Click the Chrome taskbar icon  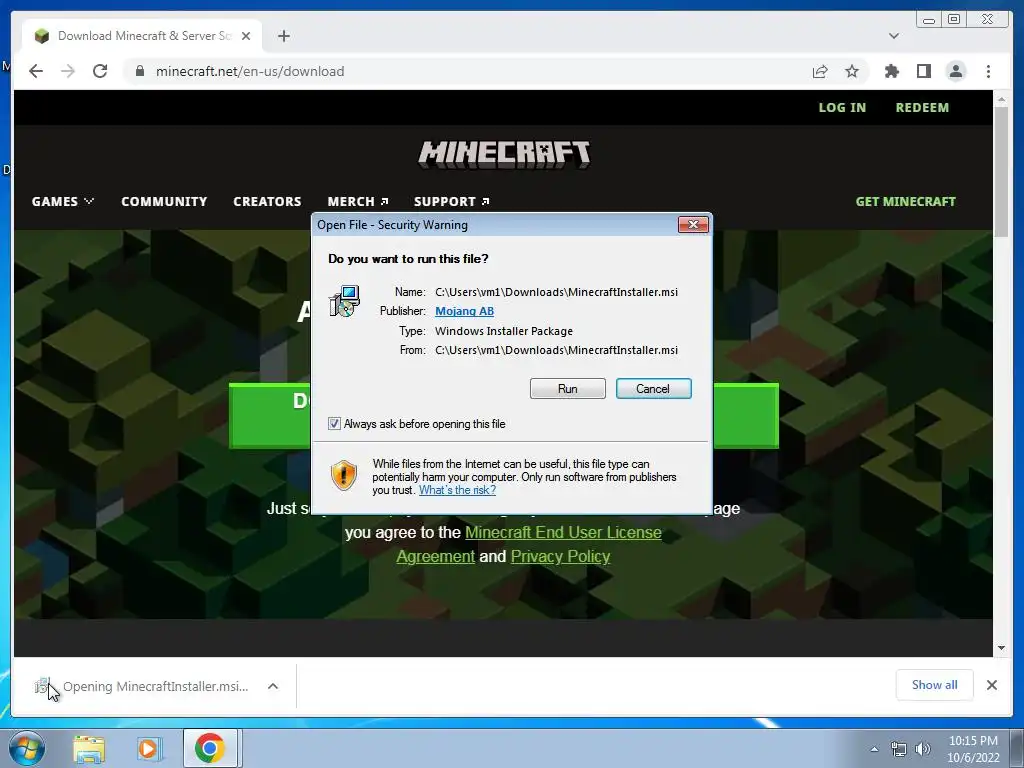(x=210, y=748)
